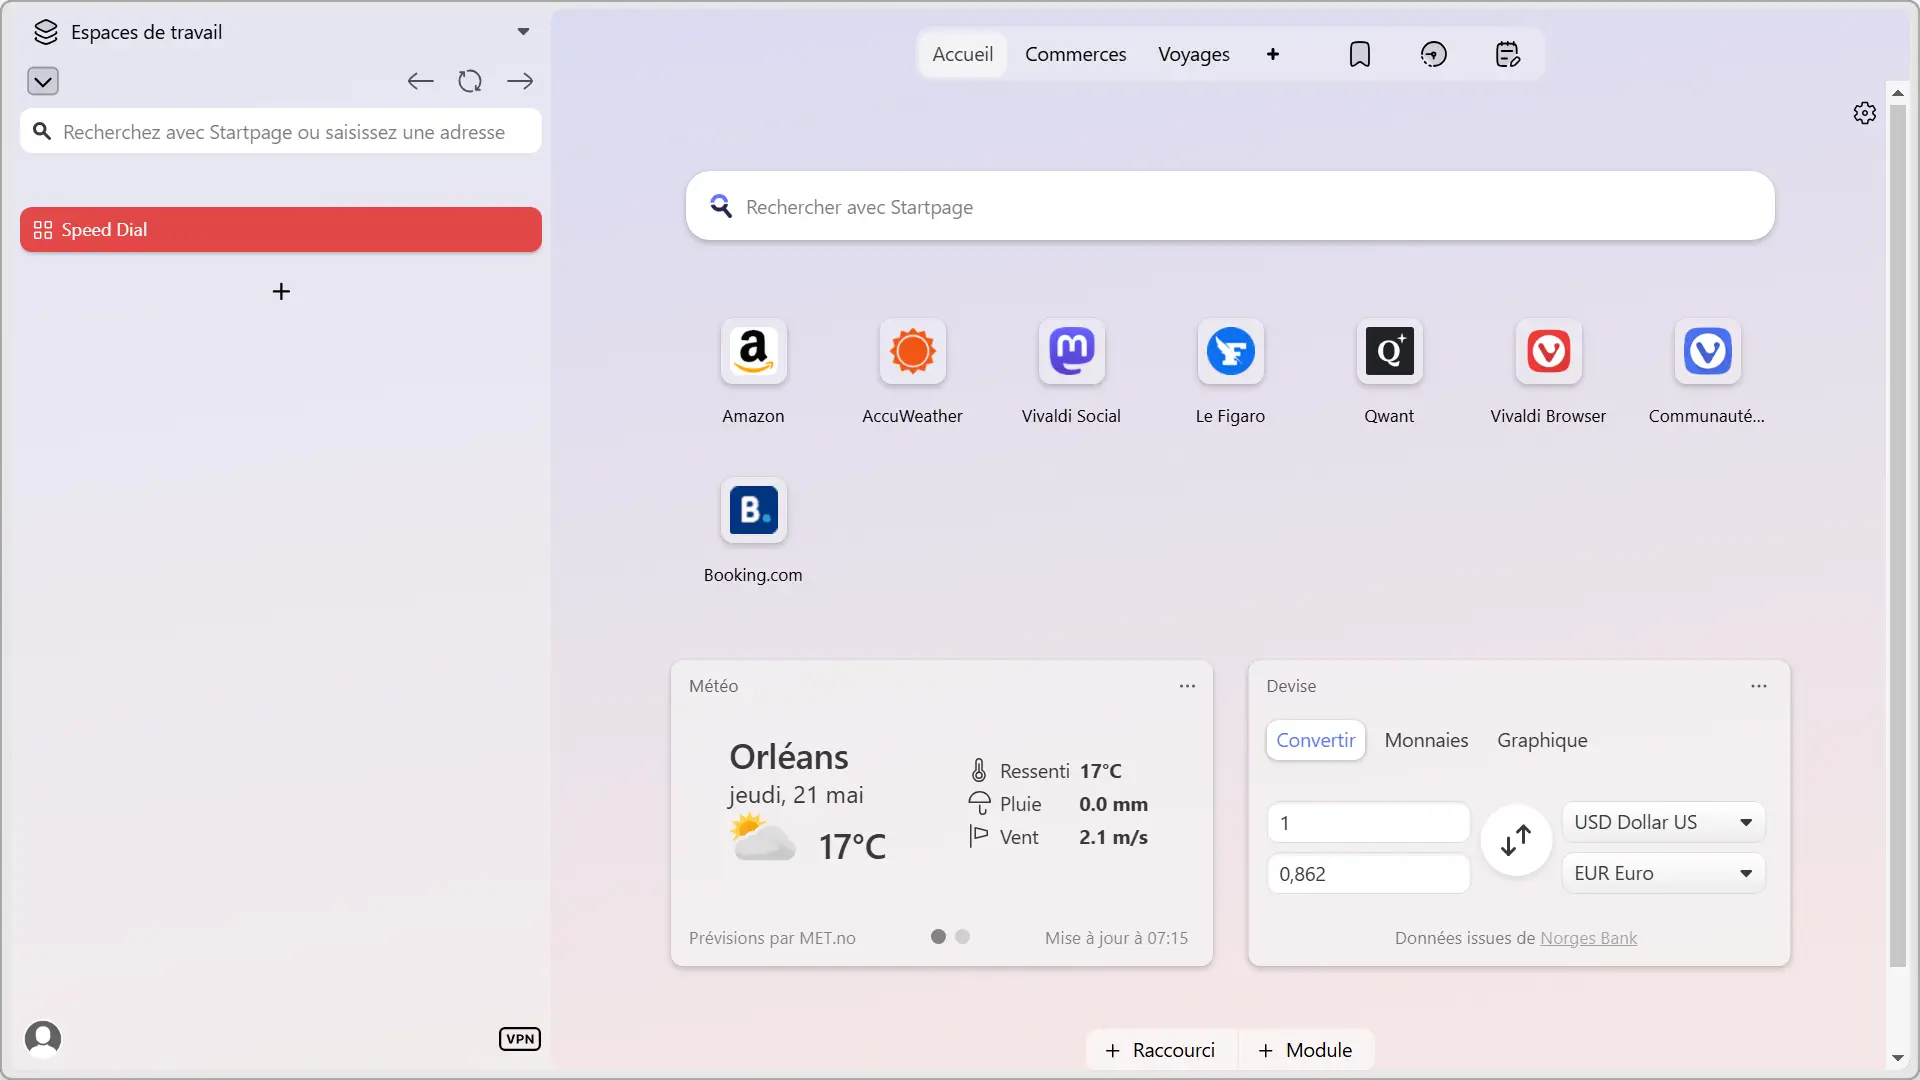Click the Module add button
Screen dimensions: 1920x1080
click(1305, 1050)
